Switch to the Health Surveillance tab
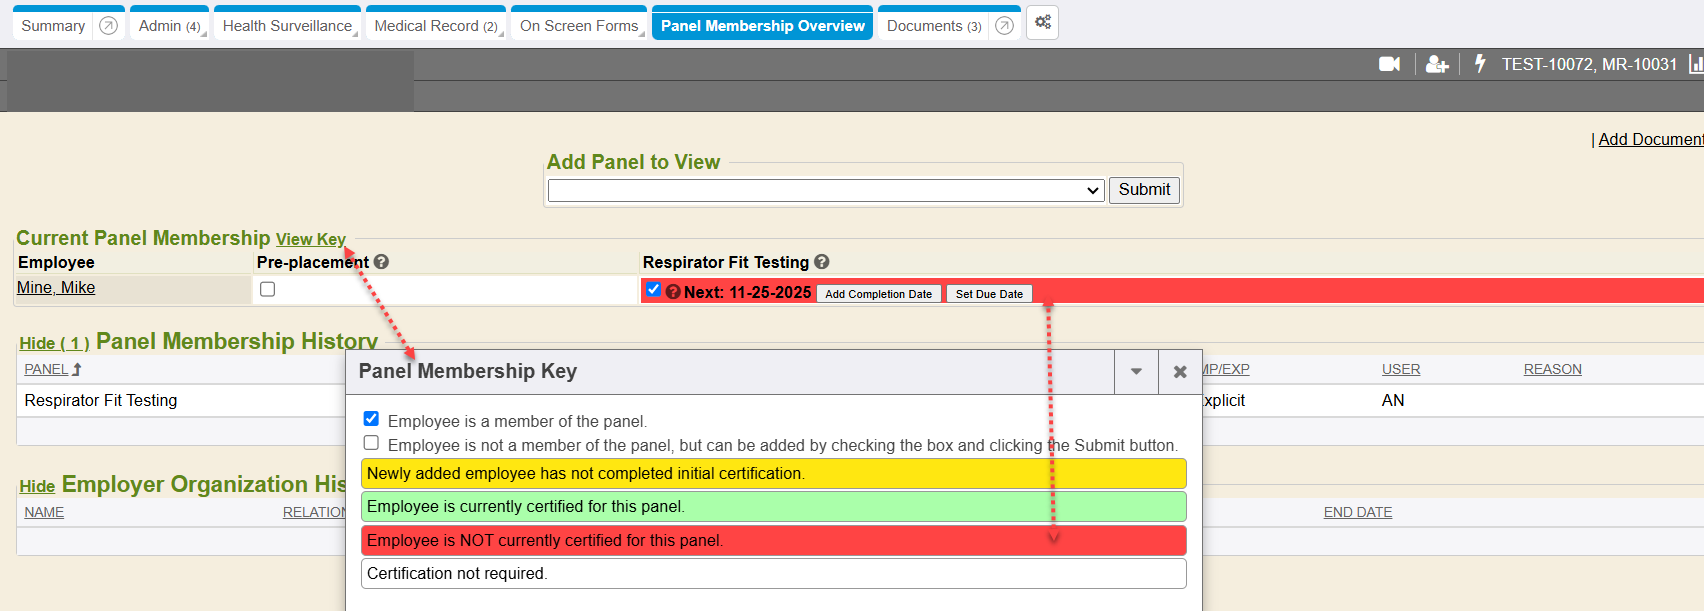This screenshot has width=1704, height=611. (287, 26)
